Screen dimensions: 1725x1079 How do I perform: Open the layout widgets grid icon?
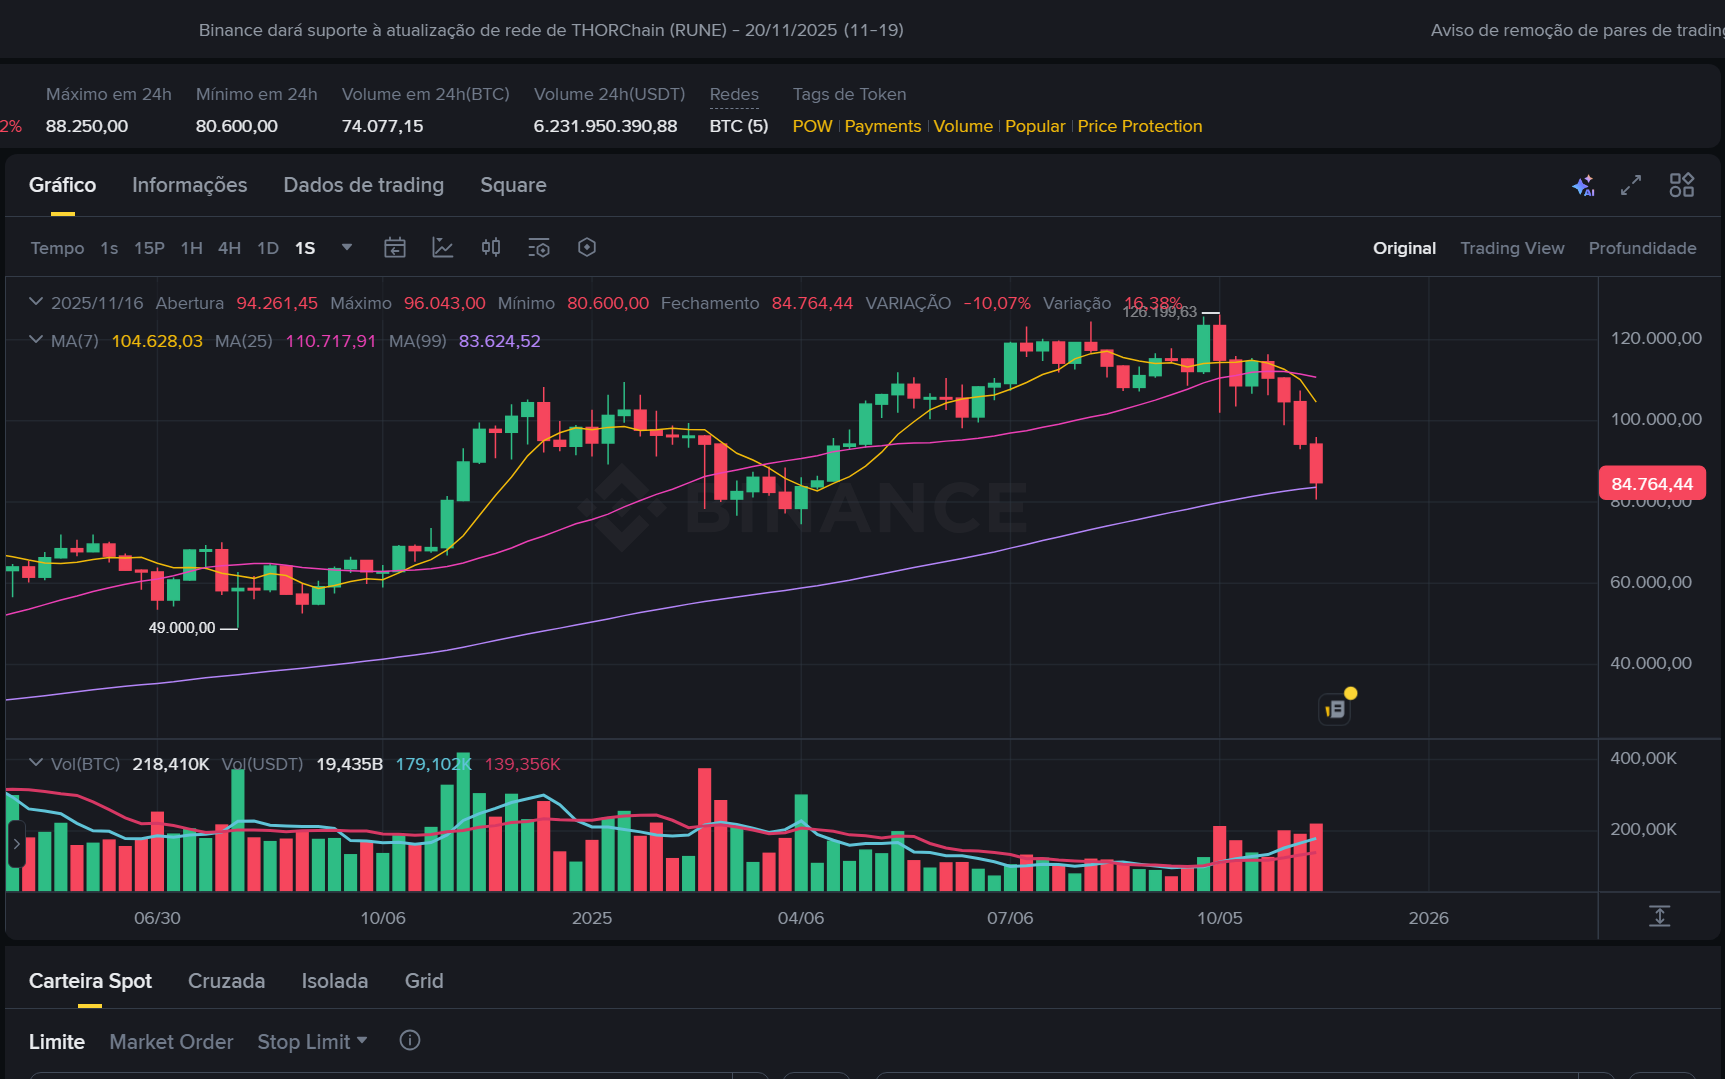coord(1681,186)
